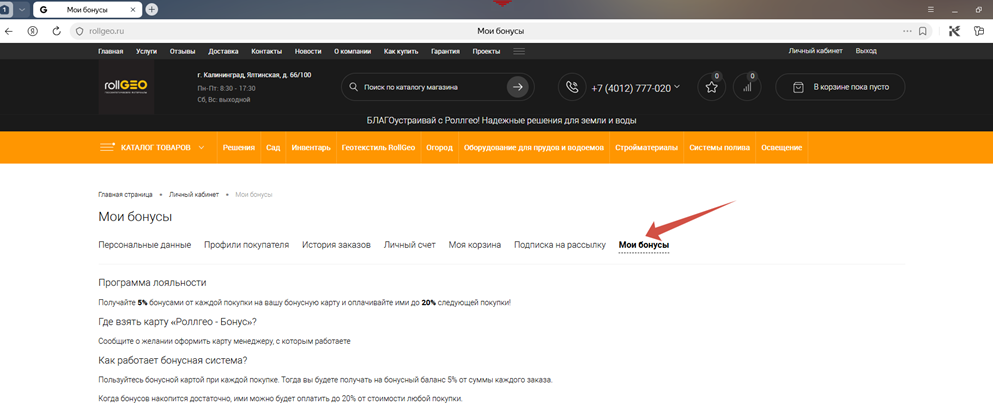Open the hidden top menu items

pyautogui.click(x=519, y=51)
